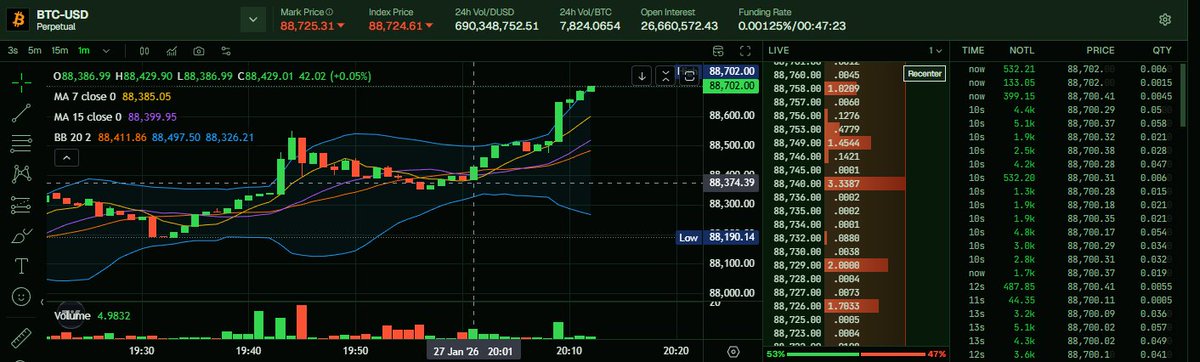The image size is (1200, 362).
Task: Select the pattern drawing tool
Action: (x=20, y=175)
